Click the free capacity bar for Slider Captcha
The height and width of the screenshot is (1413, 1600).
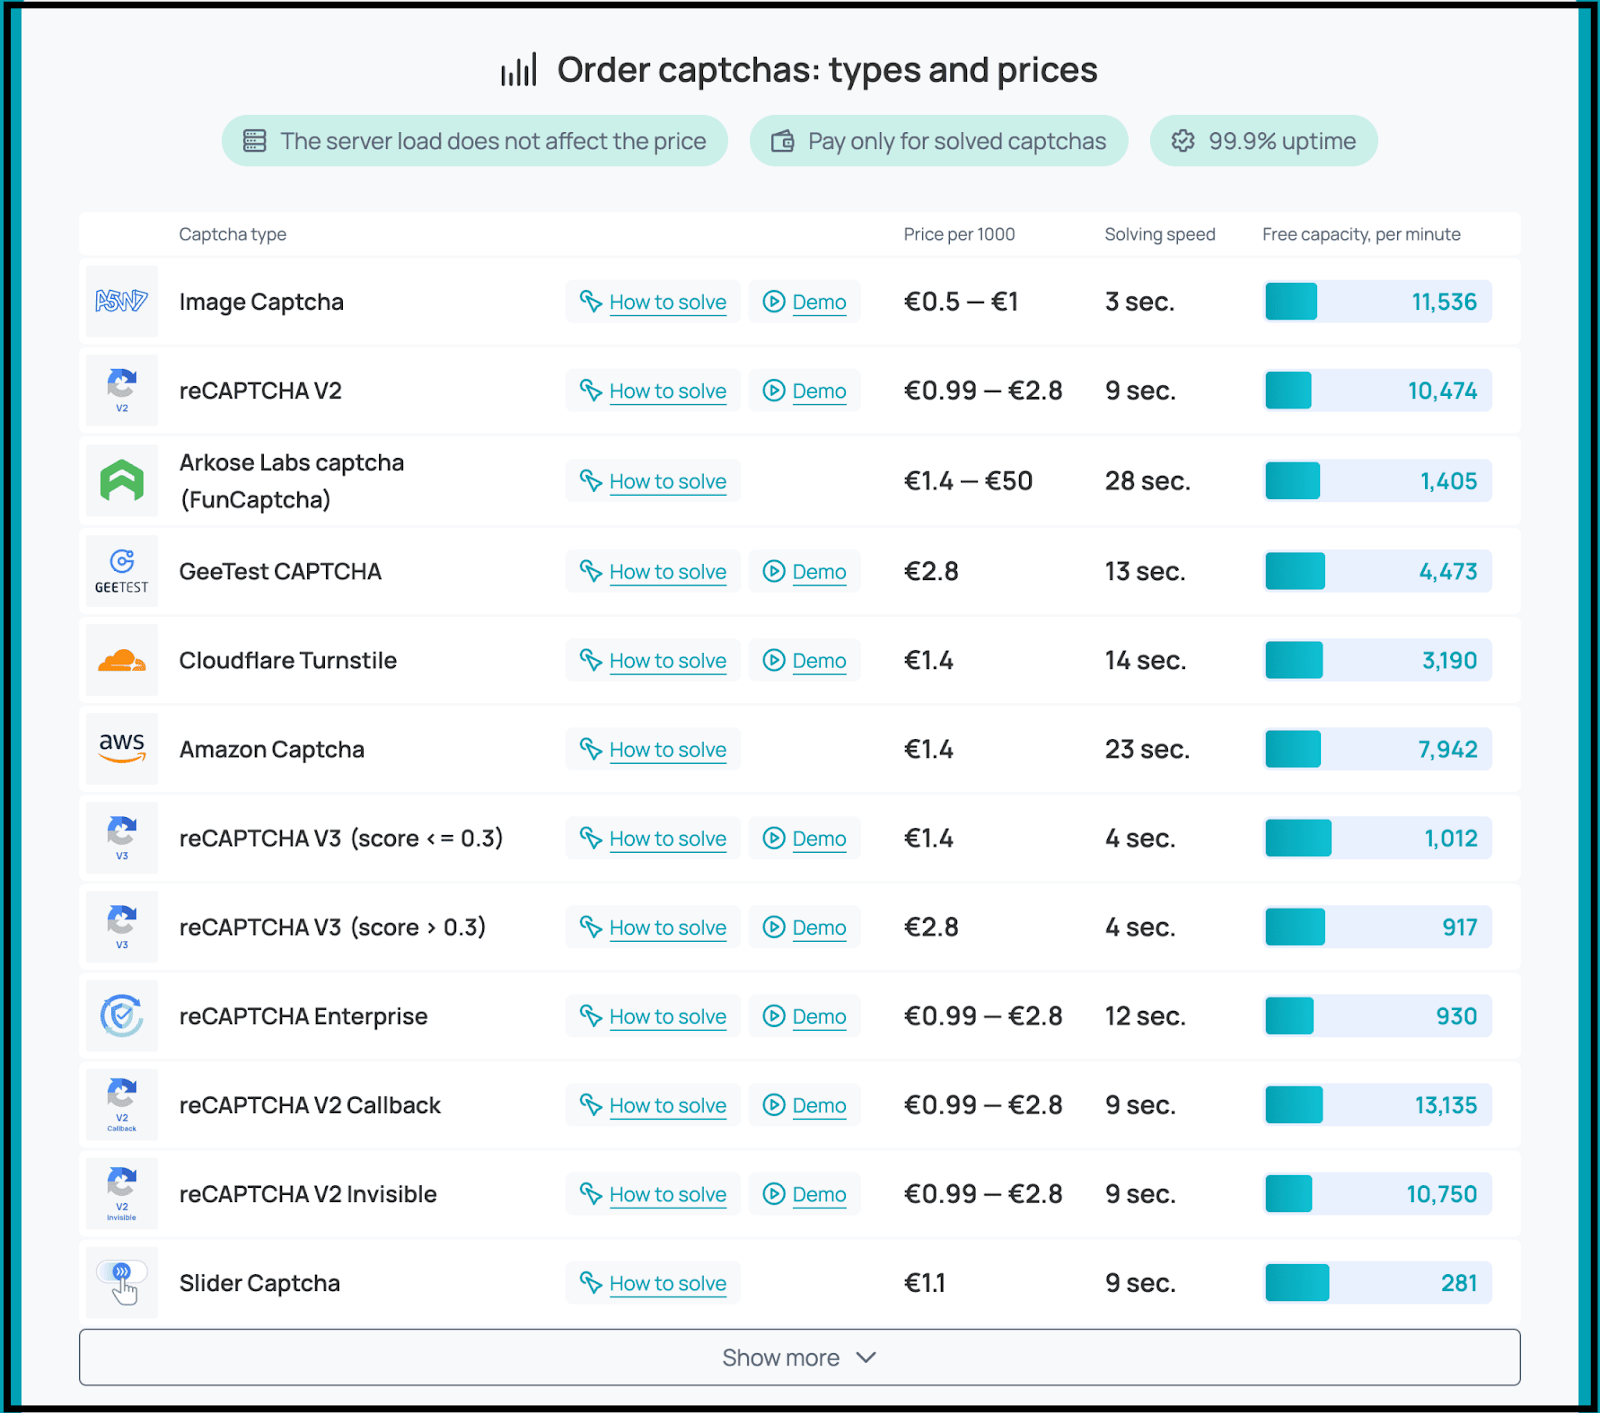coord(1375,1282)
